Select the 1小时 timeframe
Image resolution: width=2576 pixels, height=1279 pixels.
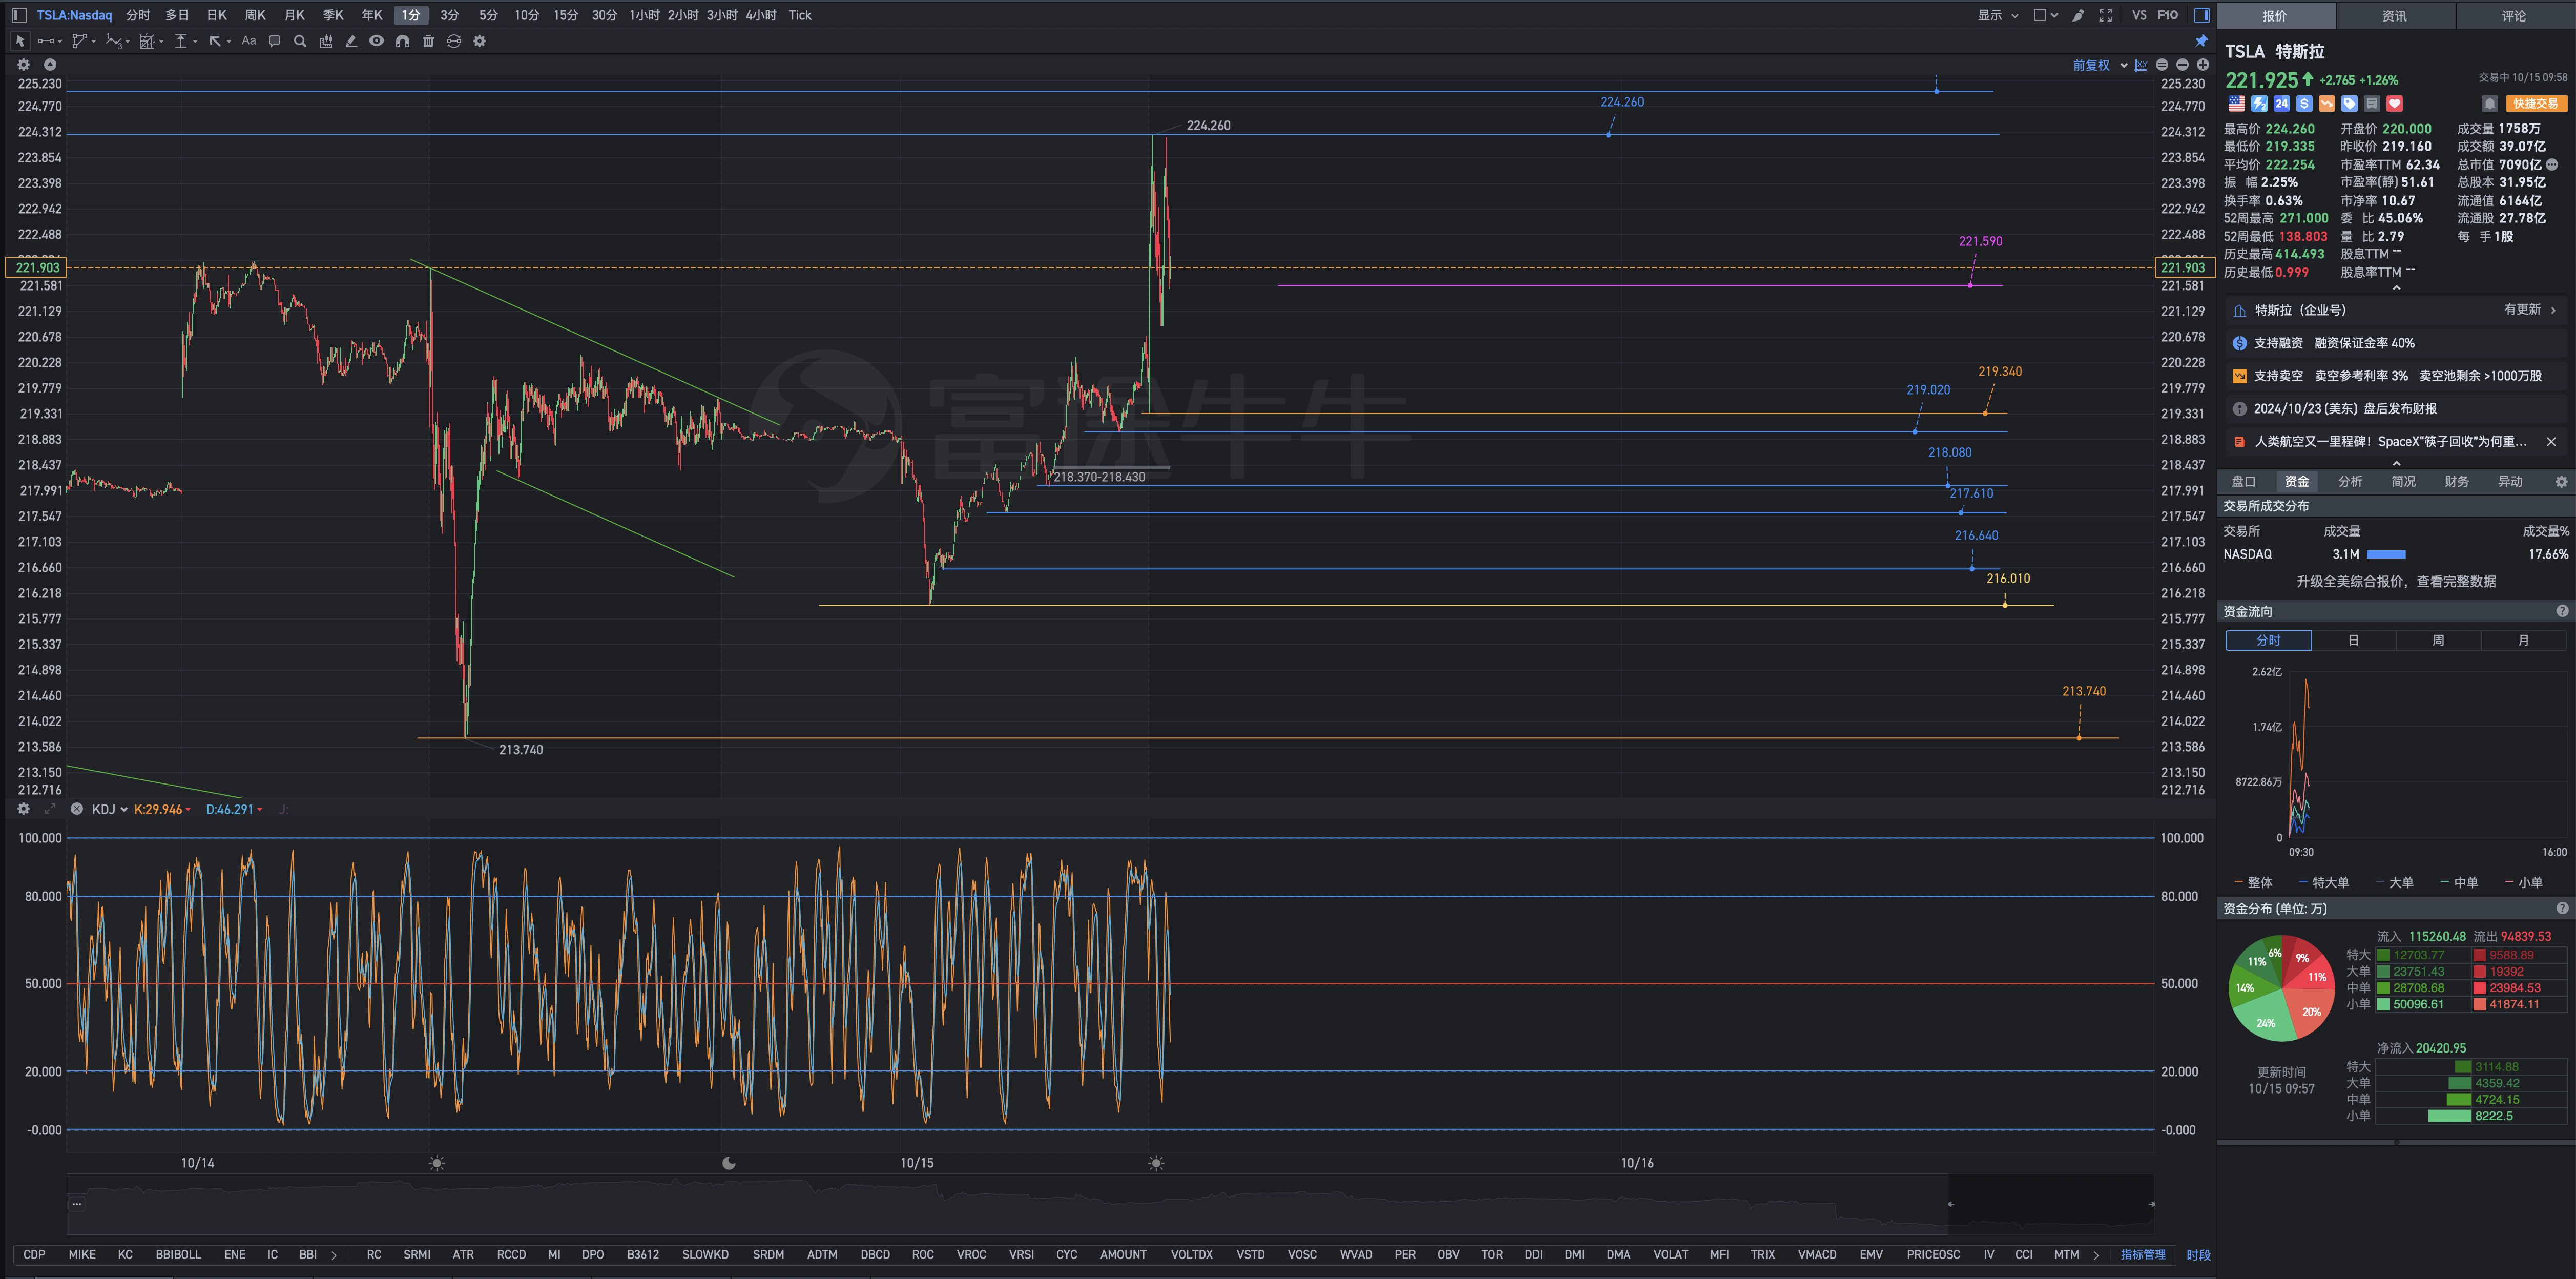pyautogui.click(x=644, y=15)
